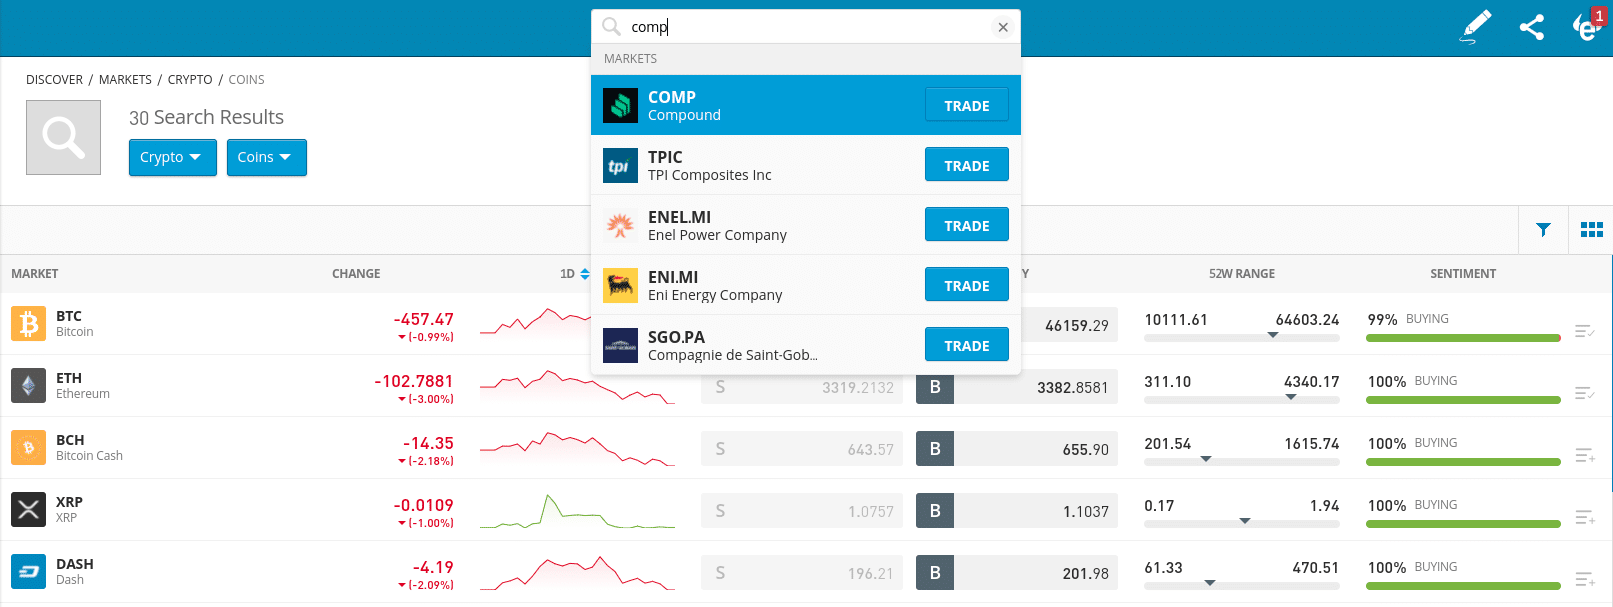Buy ETH at 3382.8581
1613x607 pixels.
tap(1017, 387)
